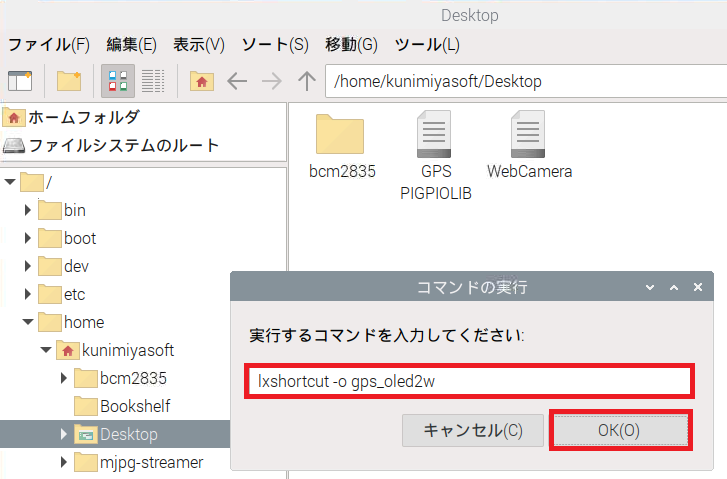Click the command input field in dialog
The height and width of the screenshot is (479, 727).
(469, 381)
